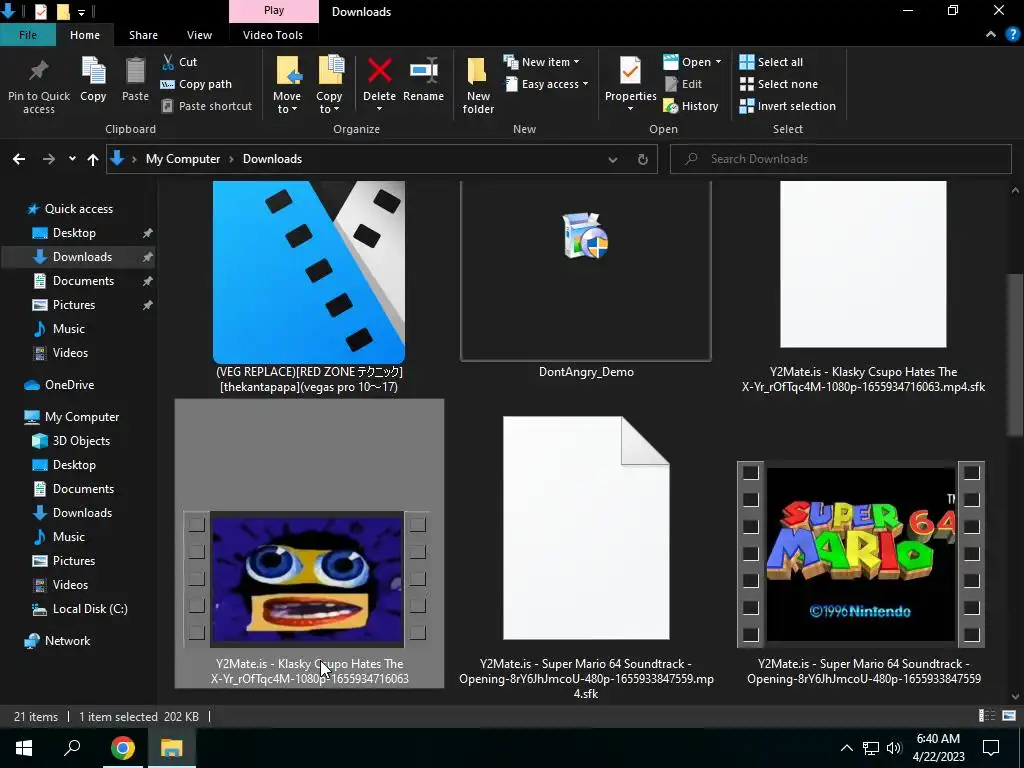The height and width of the screenshot is (768, 1024).
Task: Click the Refresh icon beside address bar
Action: tap(642, 159)
